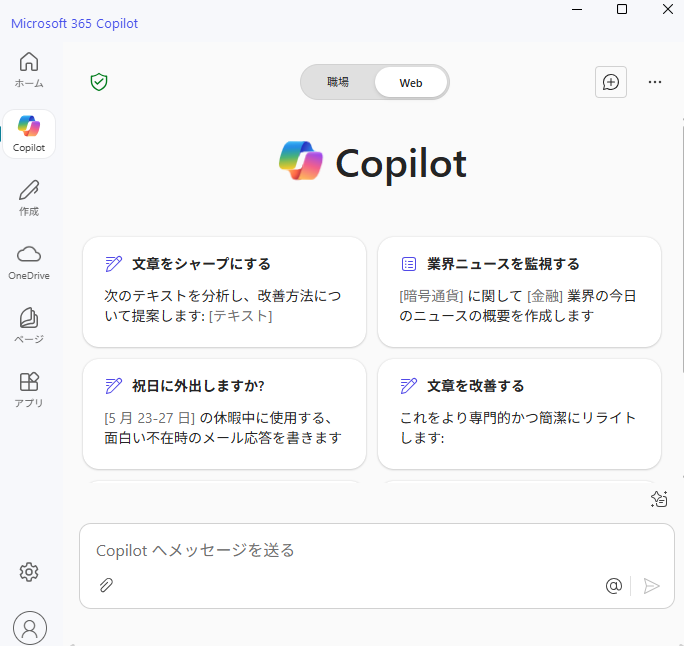Screen dimensions: 684x646
Task: Click the user account avatar icon
Action: click(30, 628)
